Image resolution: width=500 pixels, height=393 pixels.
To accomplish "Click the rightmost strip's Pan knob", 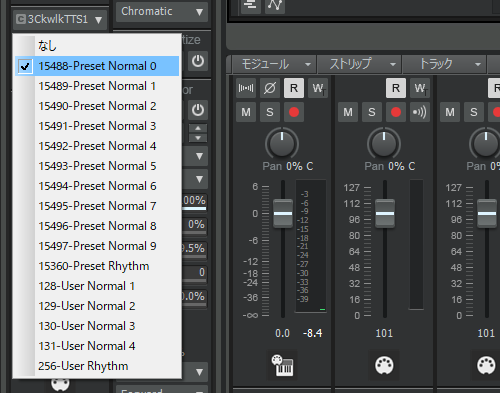I will (485, 143).
